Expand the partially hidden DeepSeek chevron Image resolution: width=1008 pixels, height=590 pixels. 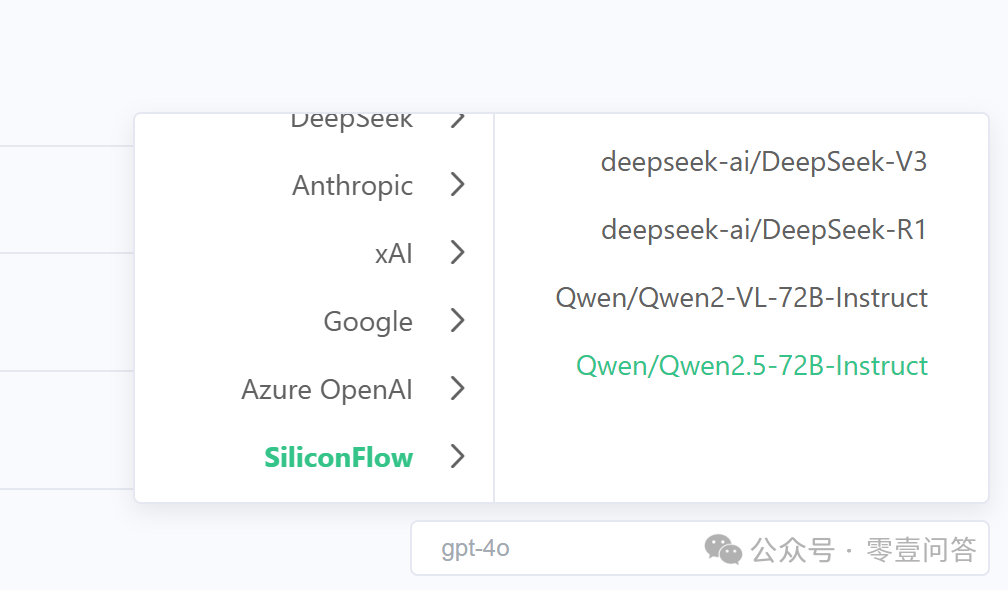(x=457, y=120)
